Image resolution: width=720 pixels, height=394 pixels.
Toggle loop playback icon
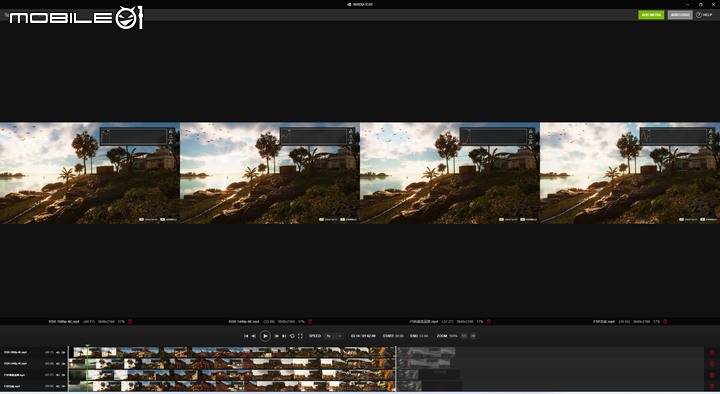coord(292,336)
